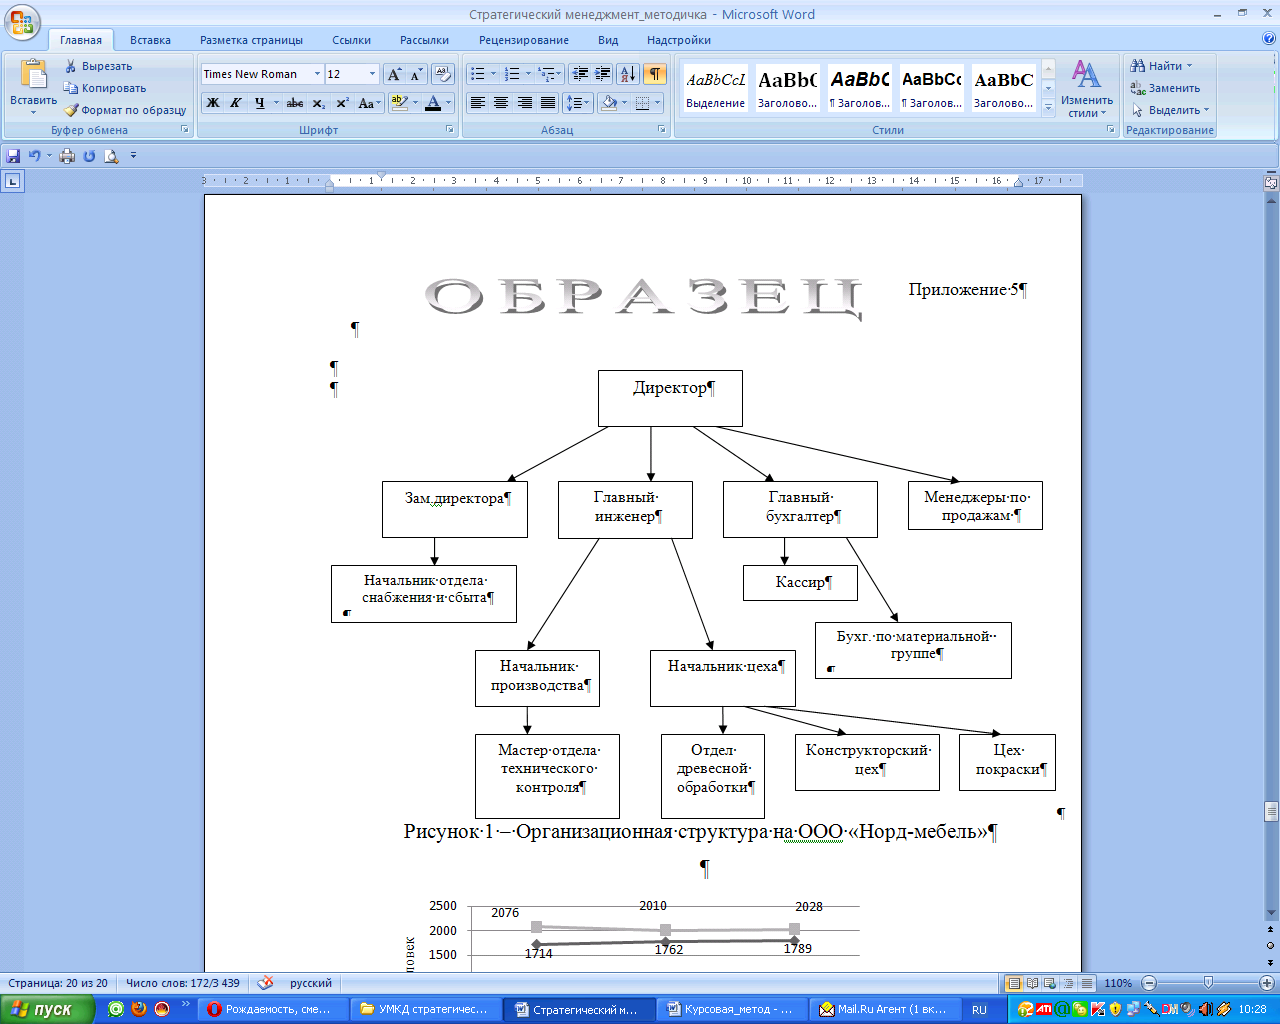Undo the last action
This screenshot has width=1280, height=1024.
pos(35,156)
